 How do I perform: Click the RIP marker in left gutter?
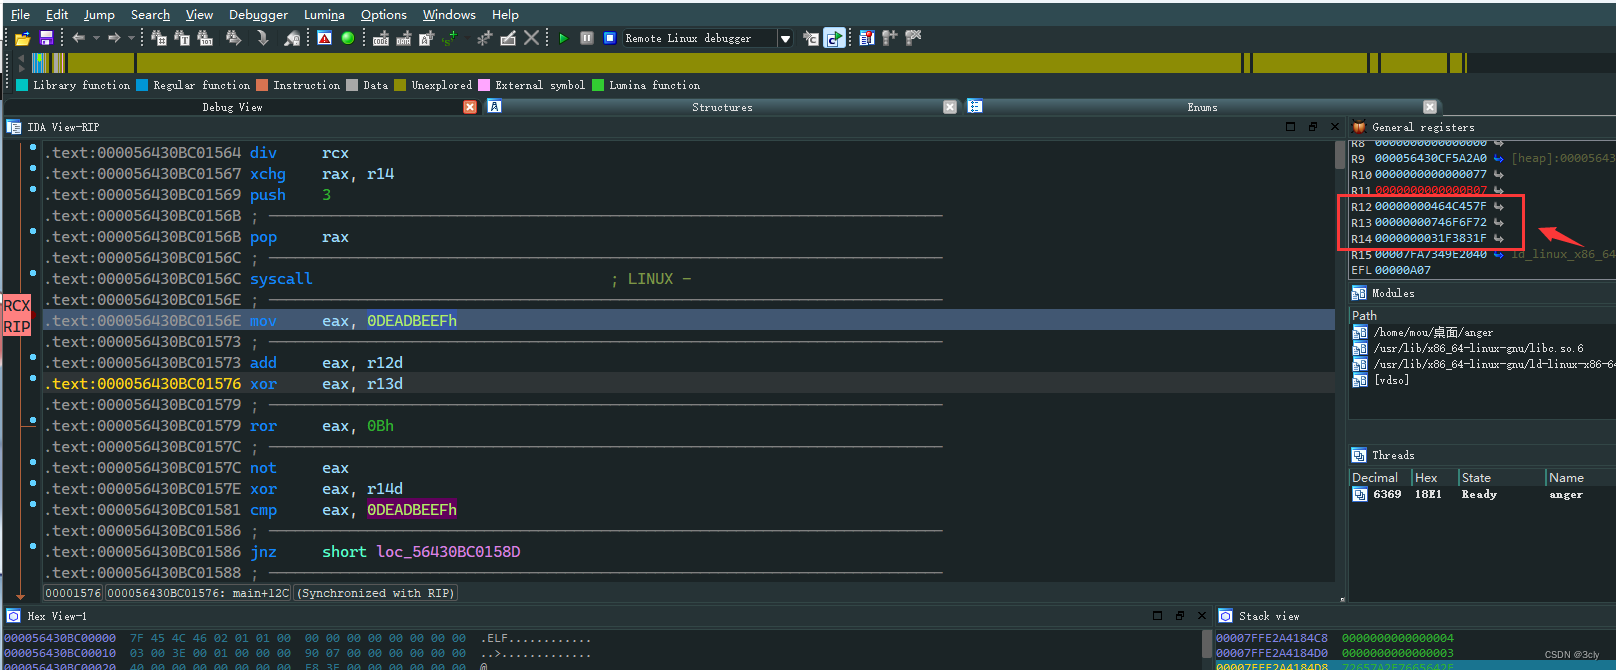click(16, 327)
